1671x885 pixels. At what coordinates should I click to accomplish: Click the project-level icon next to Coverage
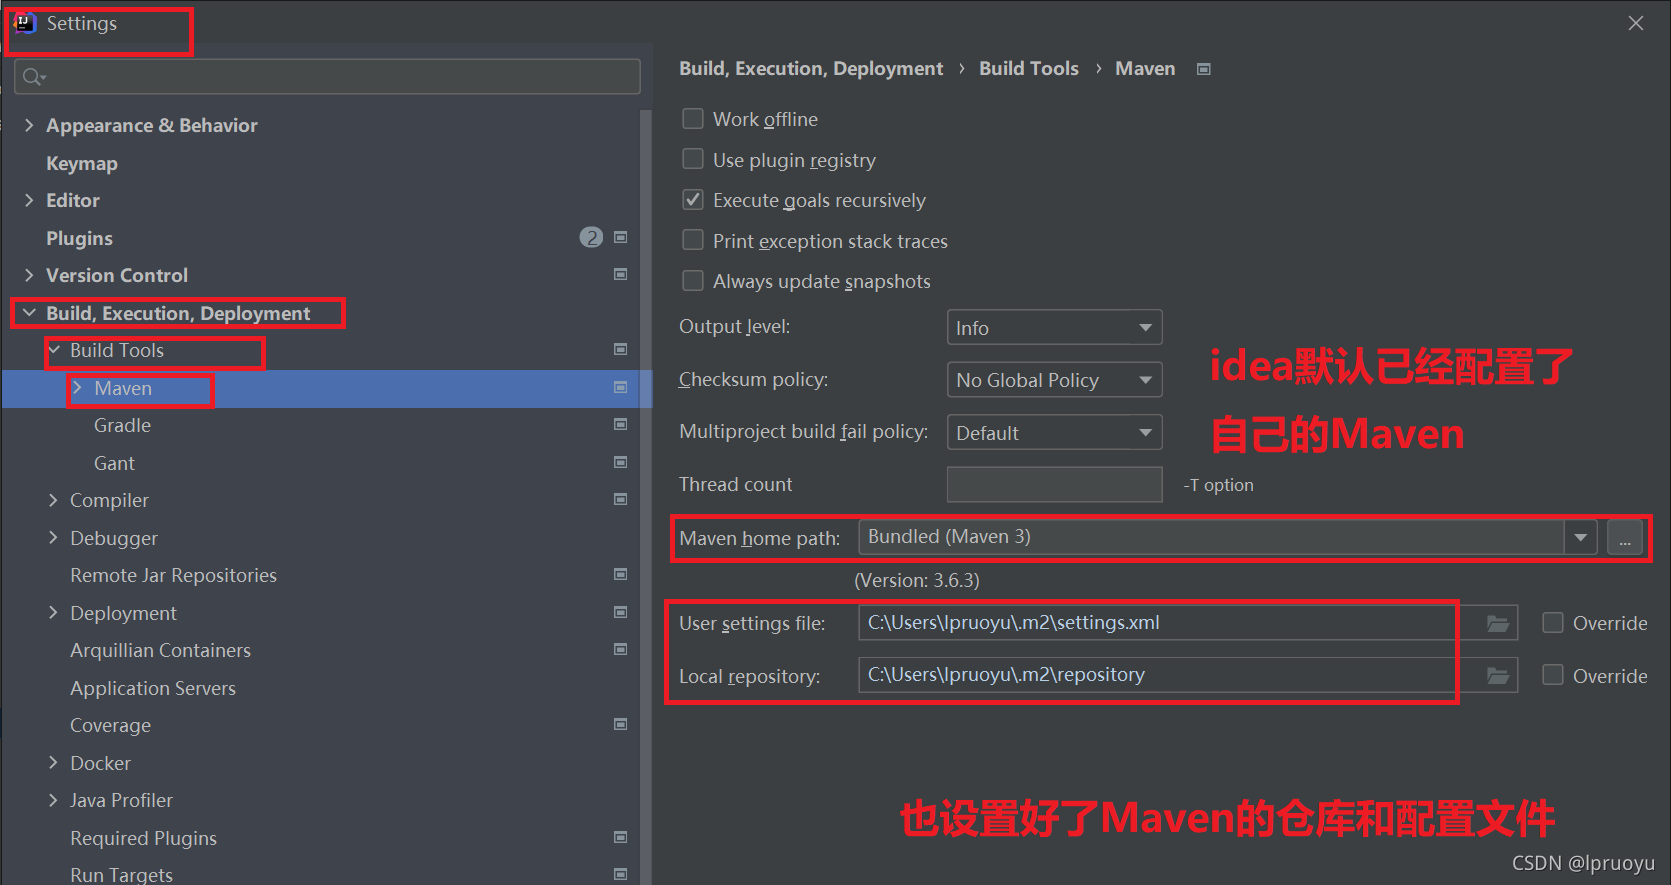pyautogui.click(x=620, y=724)
